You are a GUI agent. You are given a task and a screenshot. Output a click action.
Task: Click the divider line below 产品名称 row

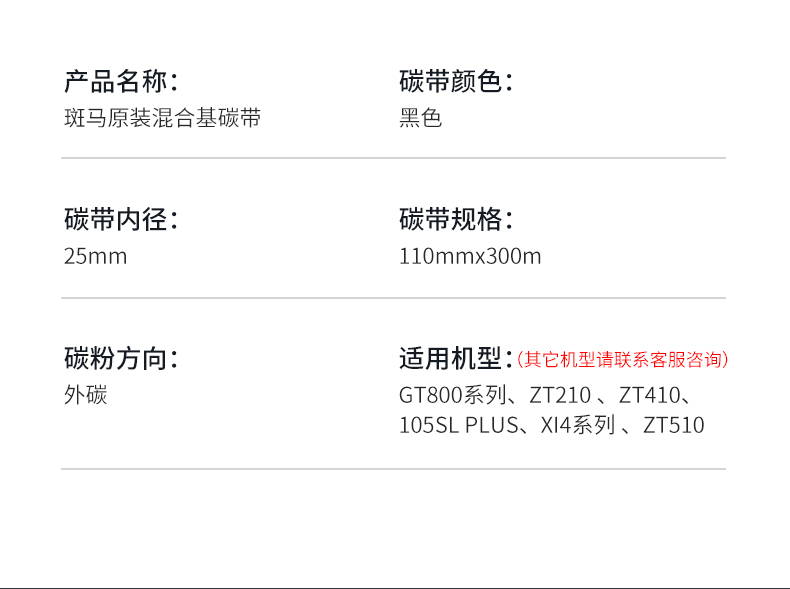(393, 158)
